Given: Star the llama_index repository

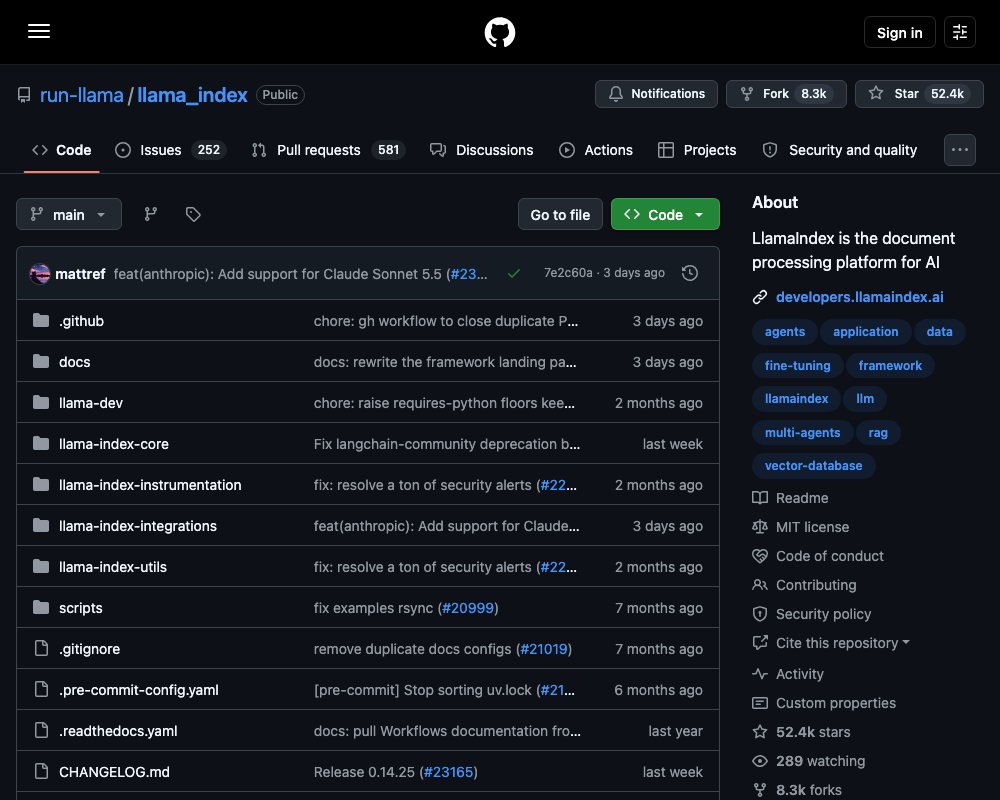Looking at the screenshot, I should (x=919, y=94).
